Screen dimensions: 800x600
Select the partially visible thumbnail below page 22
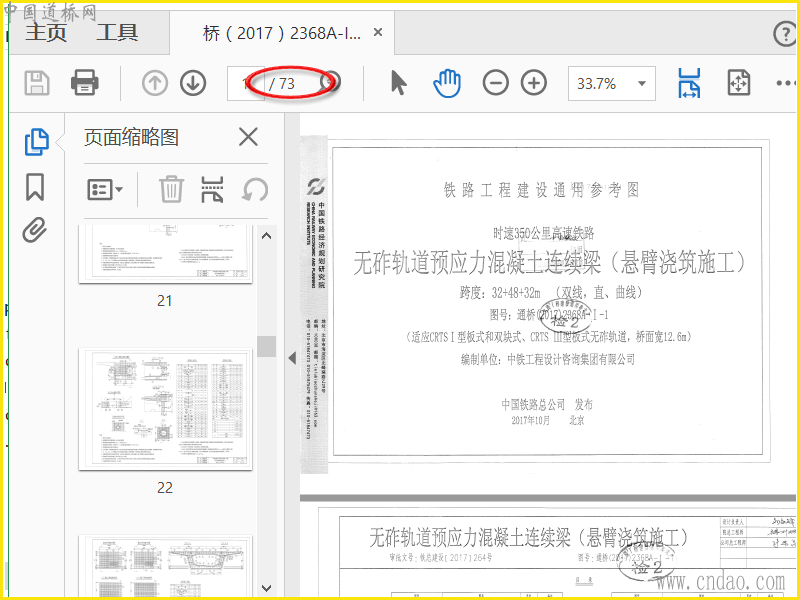tap(165, 566)
